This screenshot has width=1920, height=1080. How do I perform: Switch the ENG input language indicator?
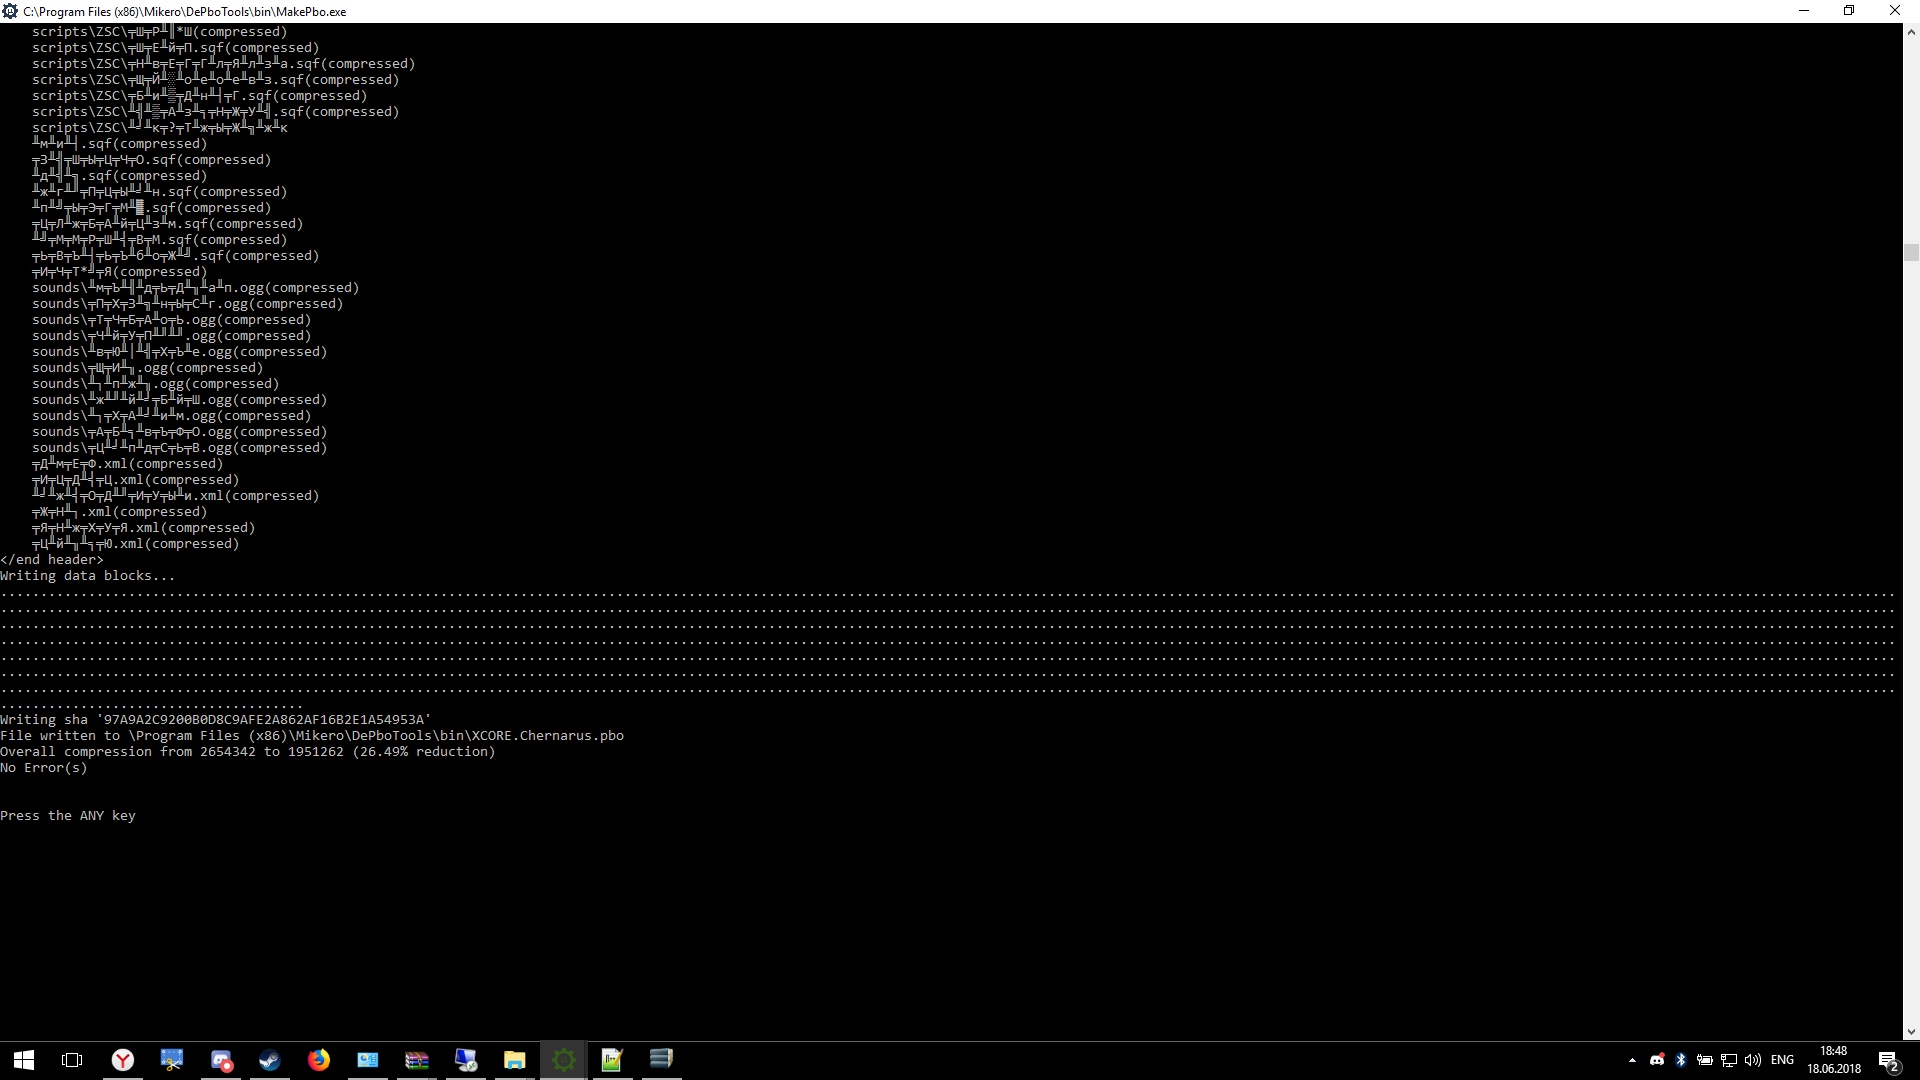(x=1782, y=1060)
